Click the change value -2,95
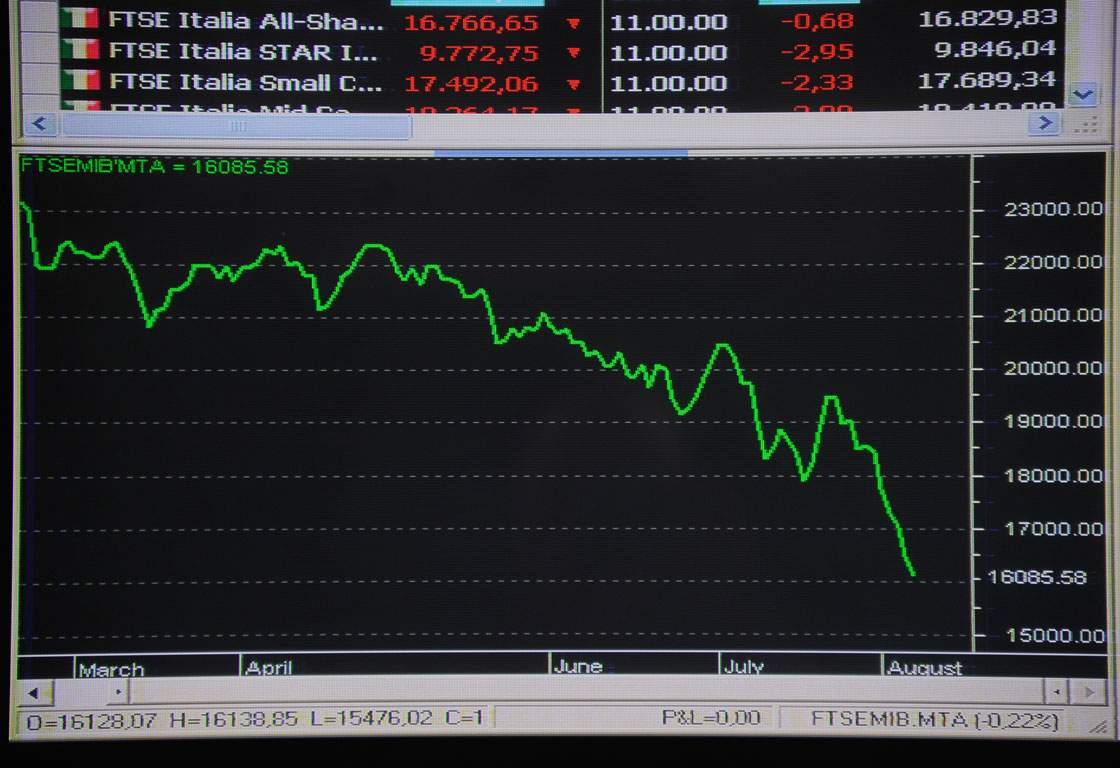Viewport: 1120px width, 768px height. pos(817,51)
